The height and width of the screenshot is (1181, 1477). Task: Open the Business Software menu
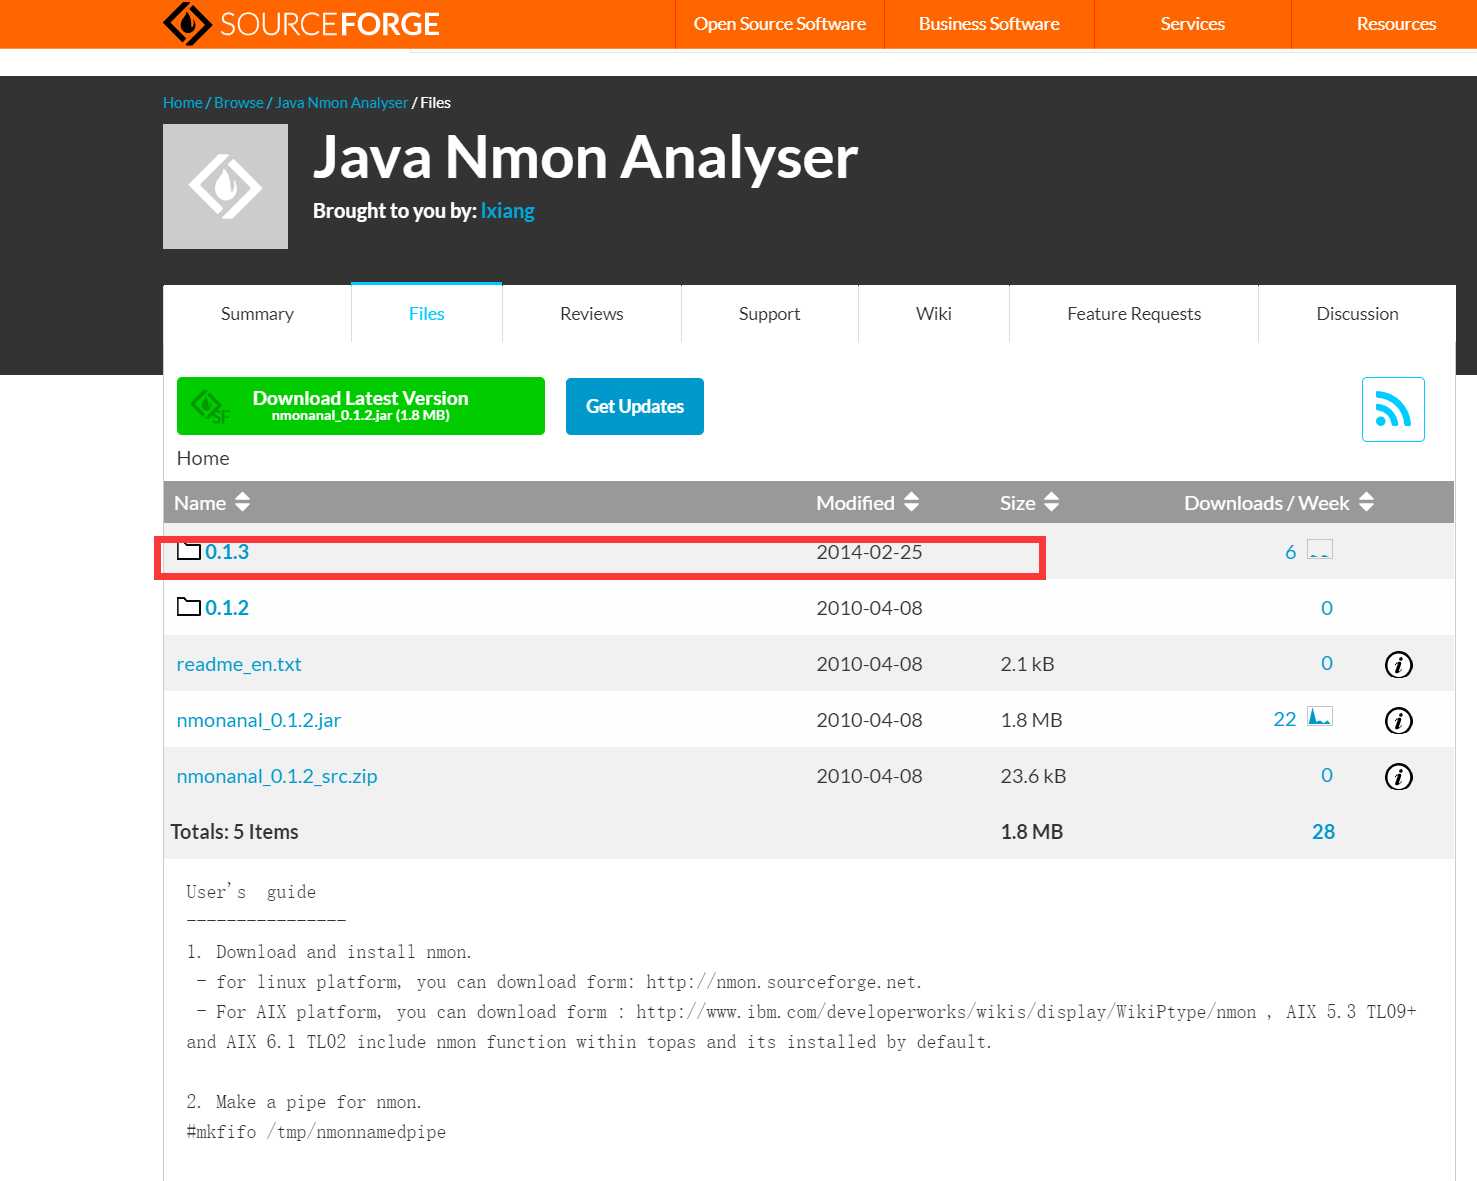[x=989, y=24]
